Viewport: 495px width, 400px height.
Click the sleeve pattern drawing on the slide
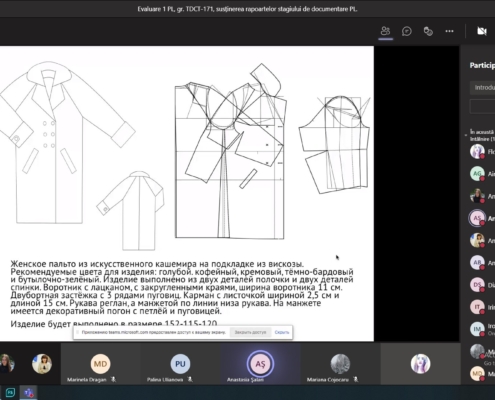point(334,144)
